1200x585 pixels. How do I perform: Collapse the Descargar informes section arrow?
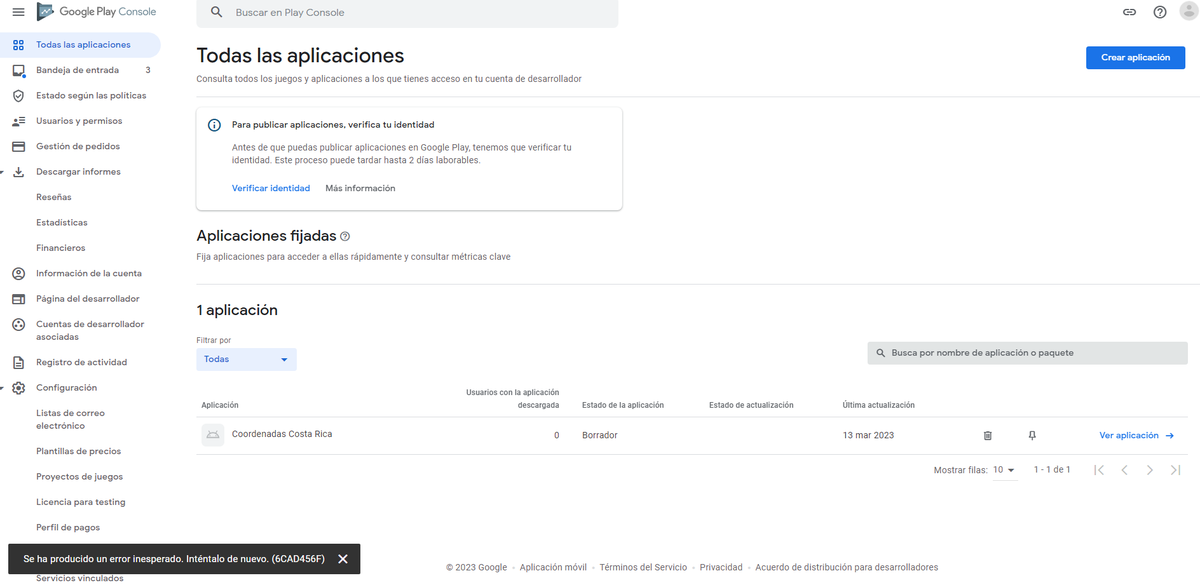pos(3,172)
